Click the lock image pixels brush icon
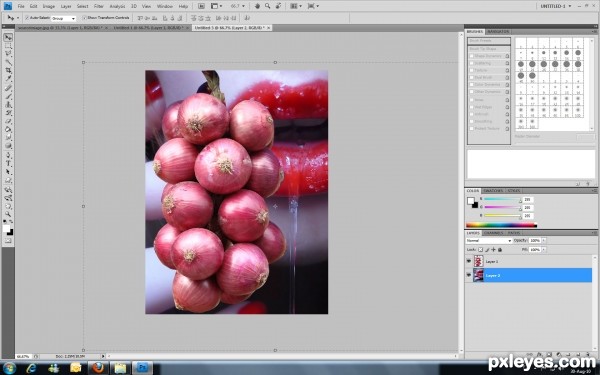 487,249
